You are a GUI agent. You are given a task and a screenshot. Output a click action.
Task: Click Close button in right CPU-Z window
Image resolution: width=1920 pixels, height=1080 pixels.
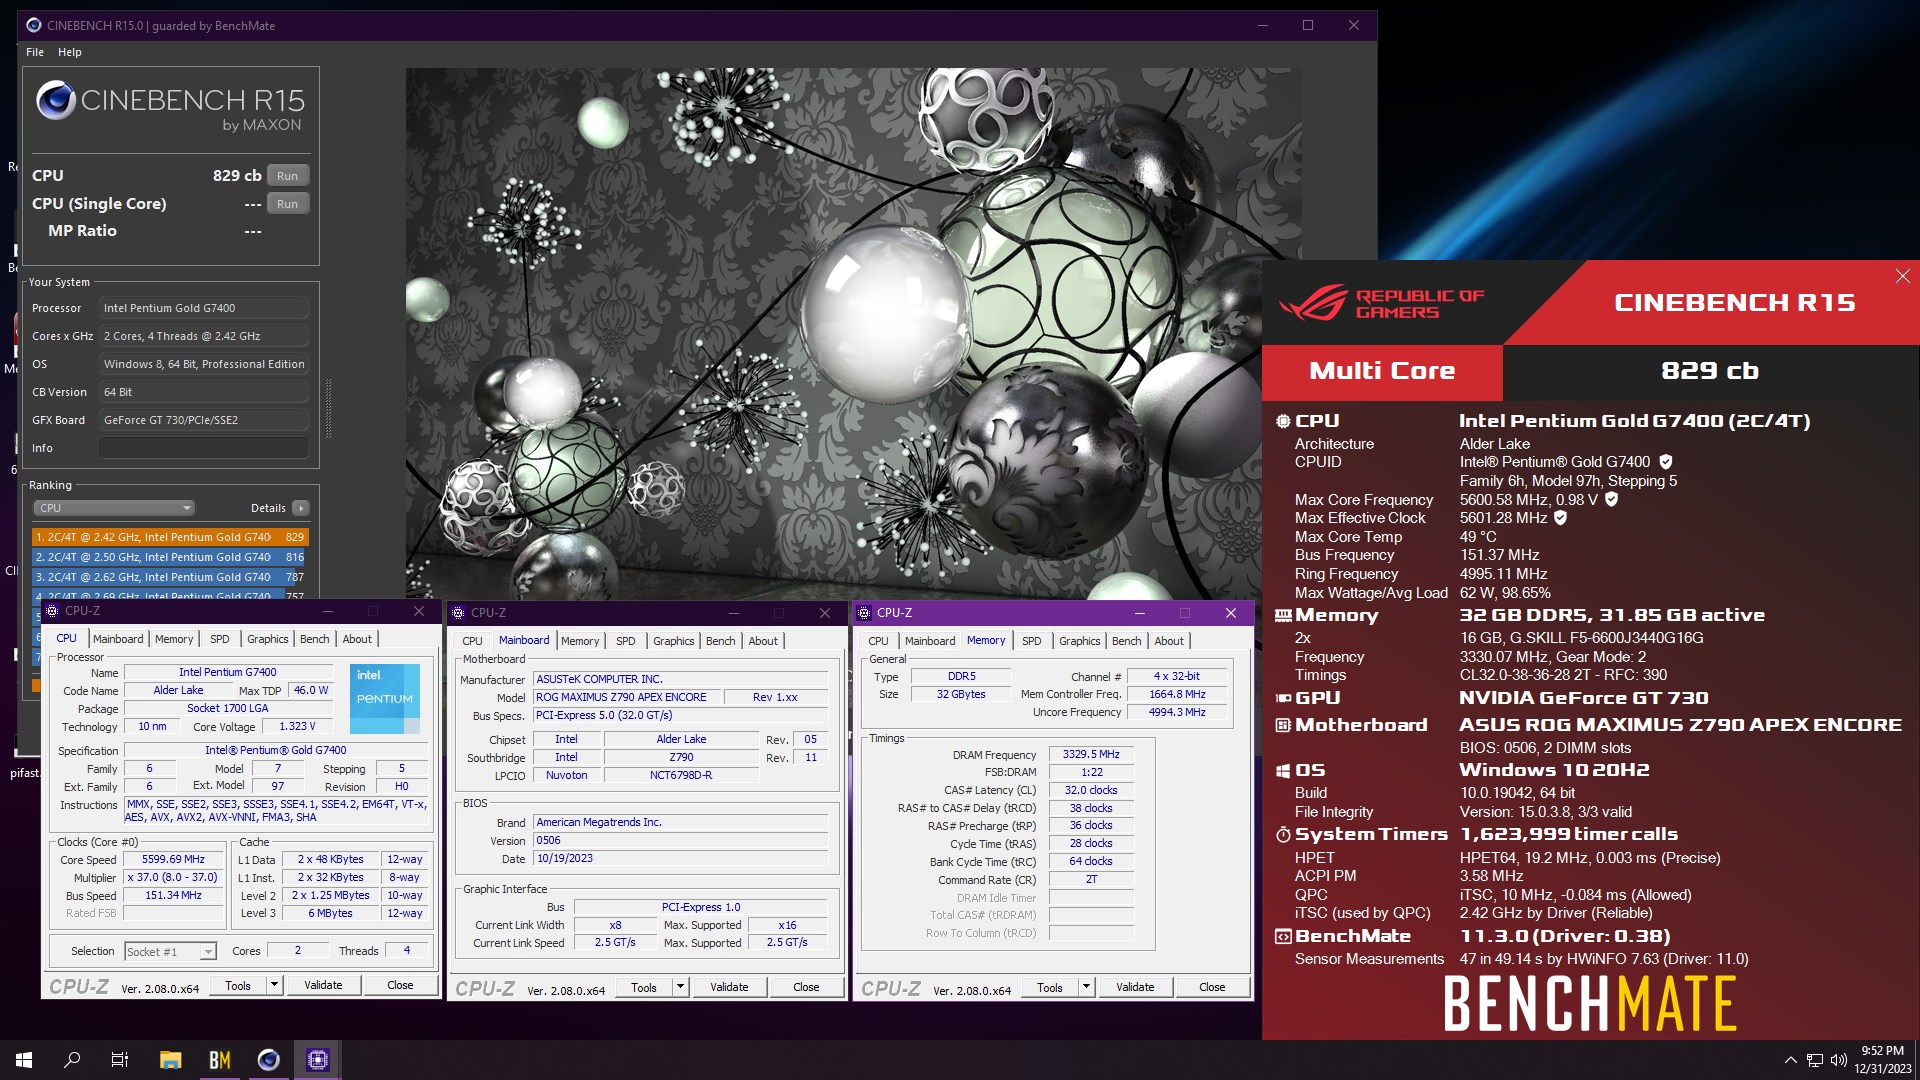(x=1212, y=987)
